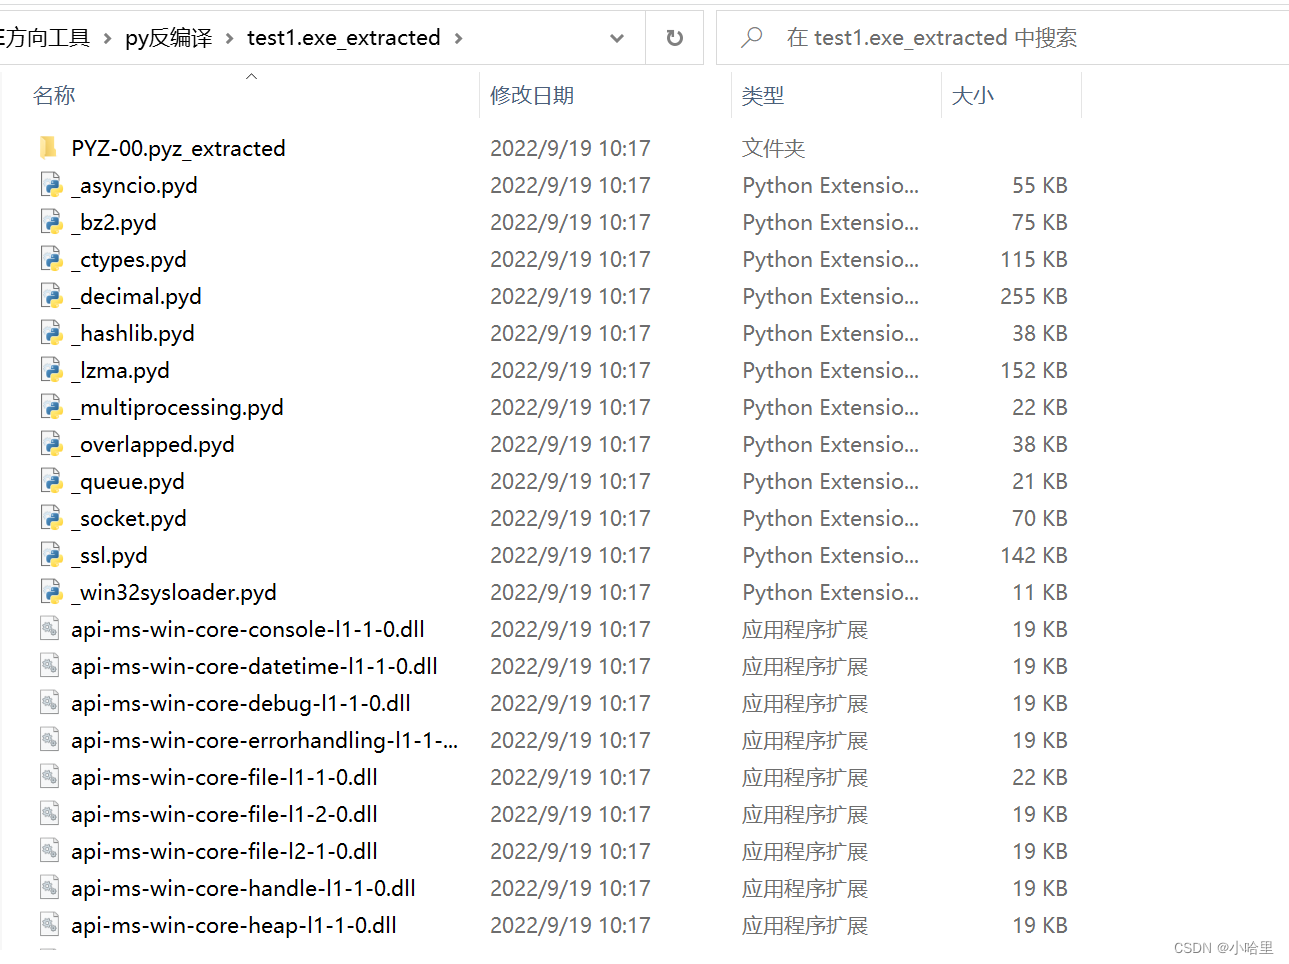Click the _ctypes.pyd file icon
The width and height of the screenshot is (1289, 964).
(51, 259)
